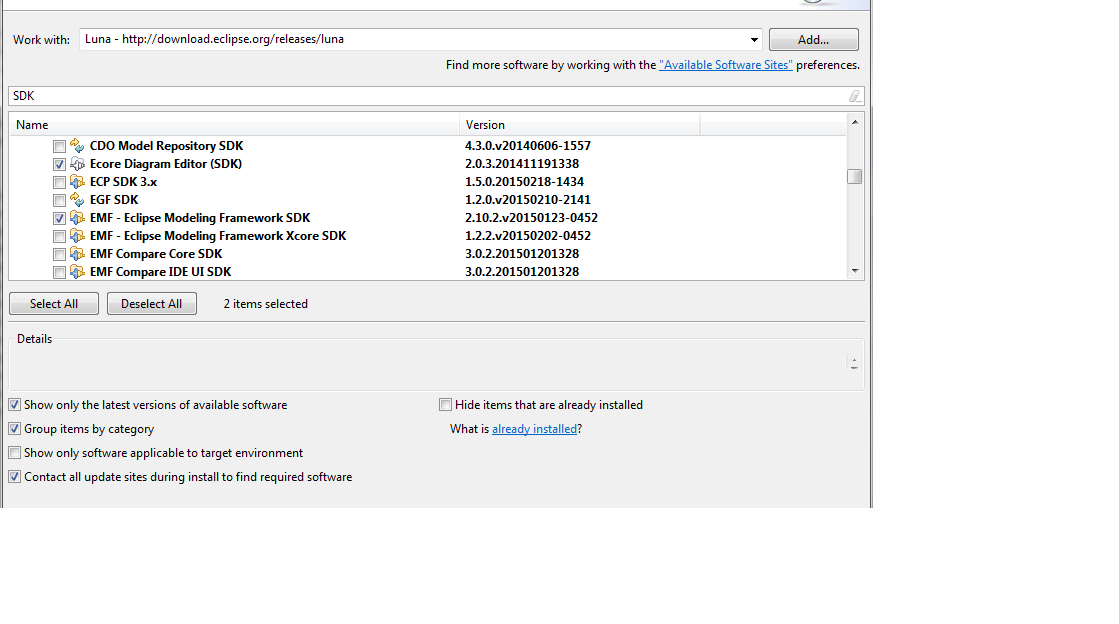
Task: Click the Deselect All button
Action: [x=151, y=303]
